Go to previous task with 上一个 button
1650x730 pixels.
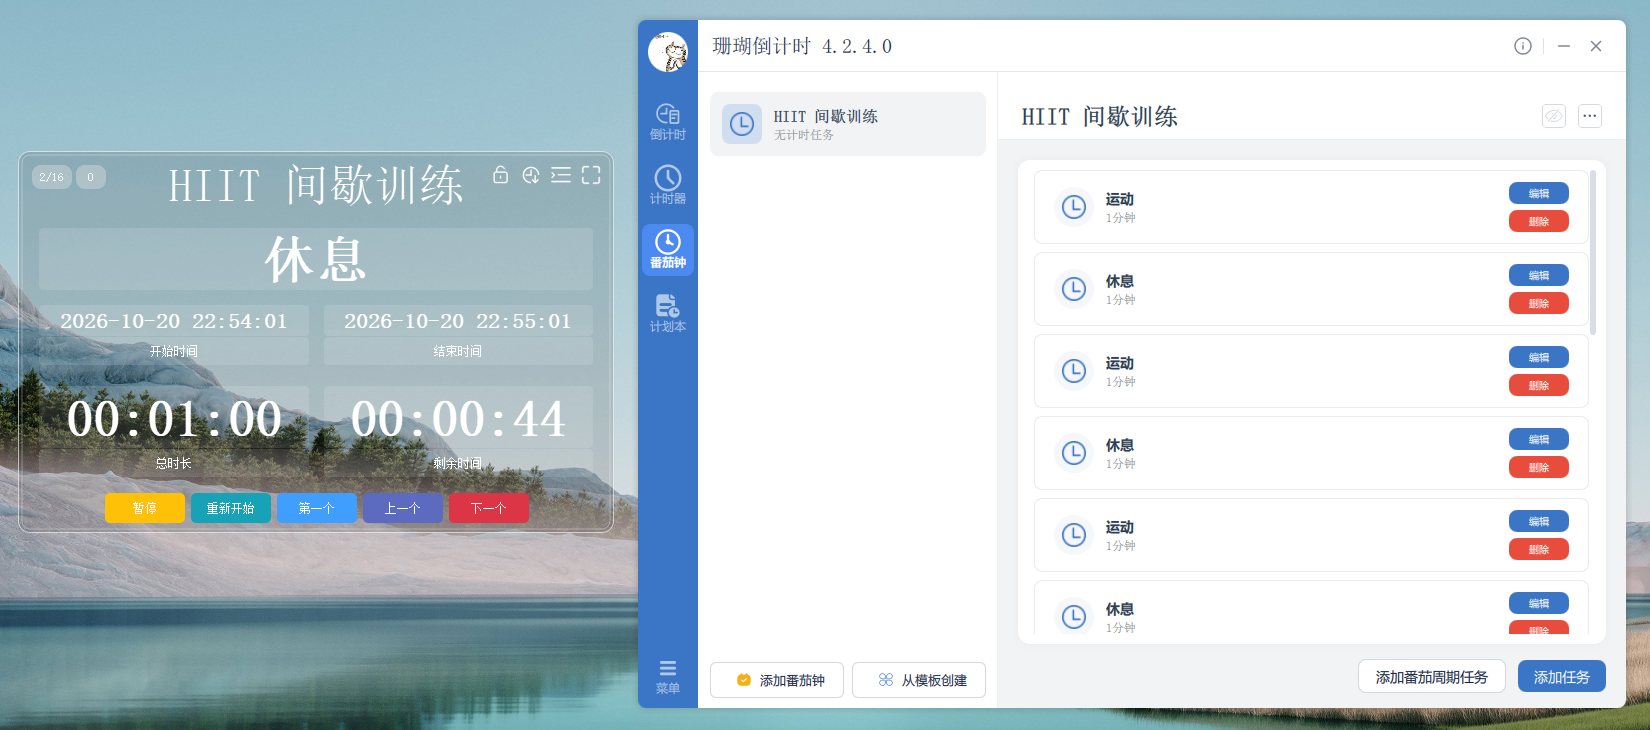pos(403,508)
